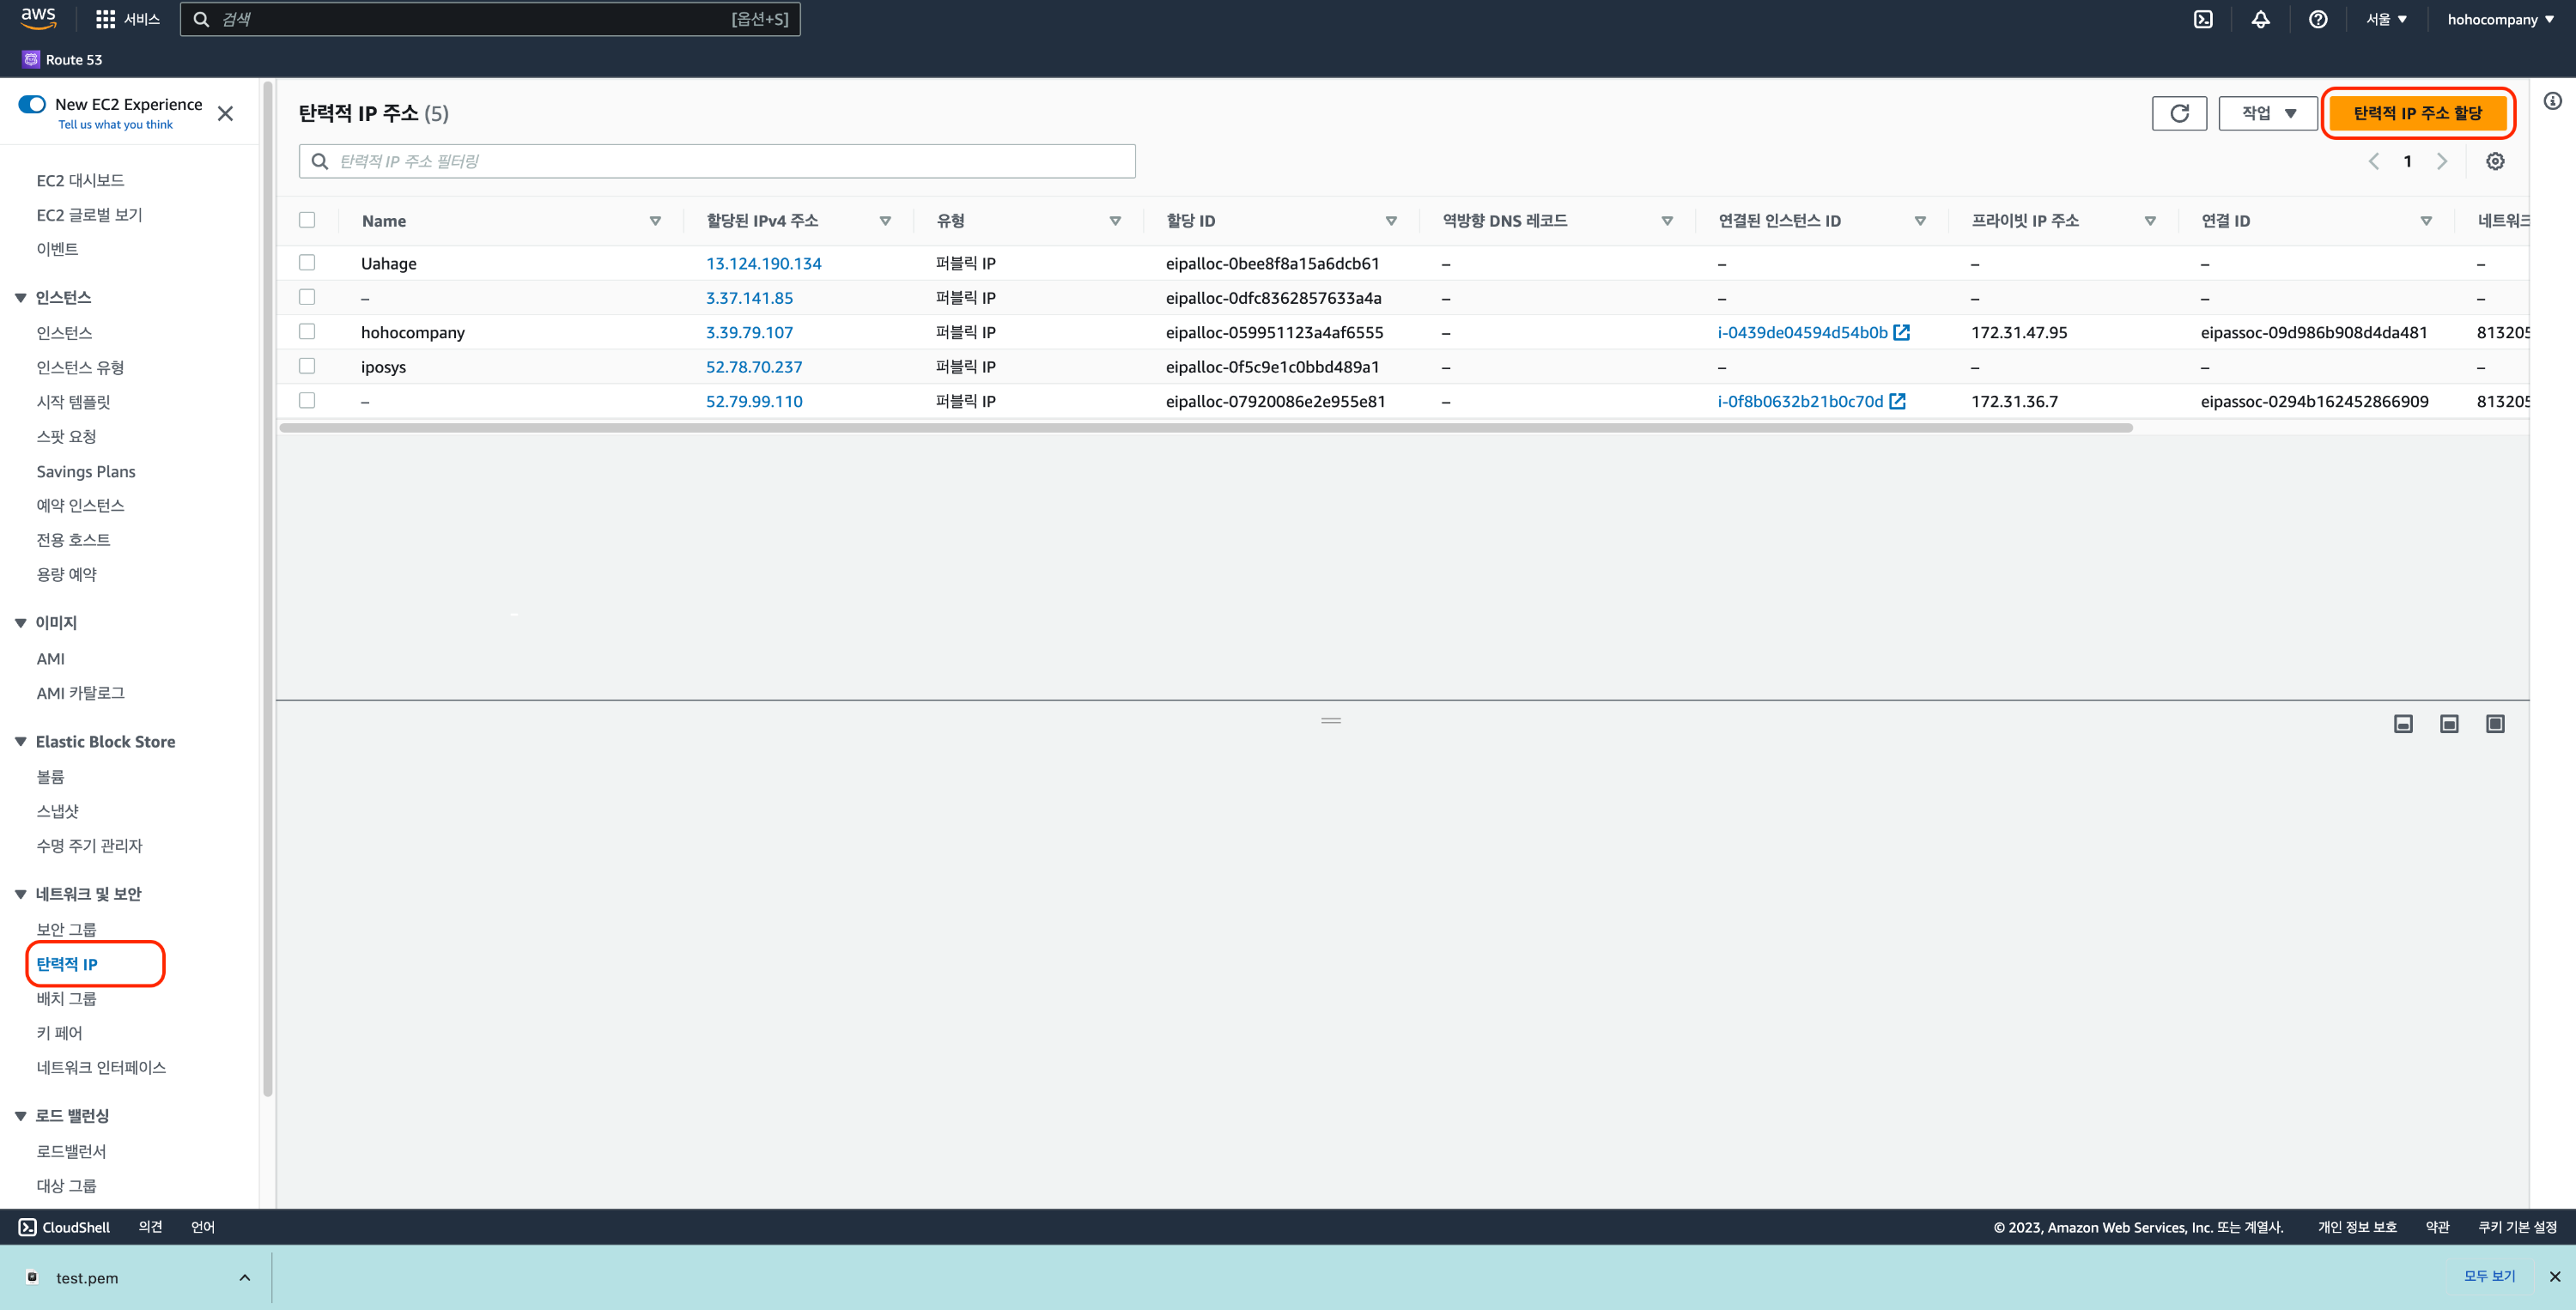Open the AWS services grid menu
The height and width of the screenshot is (1310, 2576).
coord(105,19)
